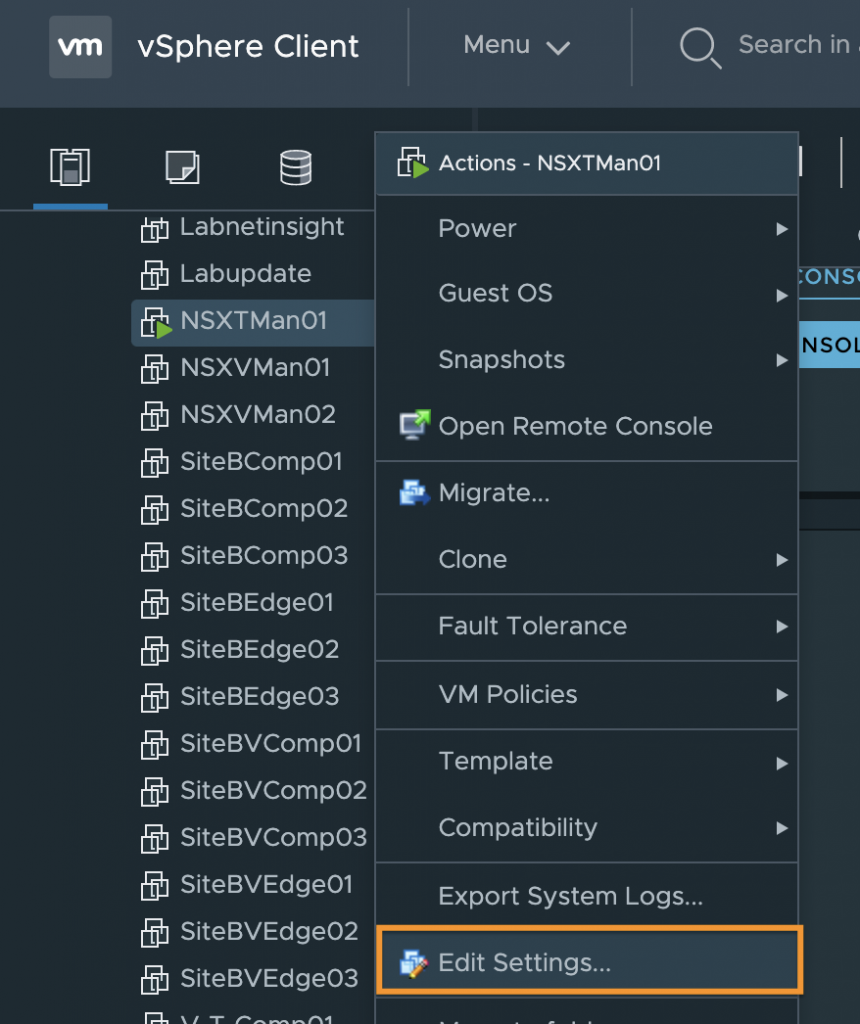
Task: Select the SiteBVComp03 VM
Action: coord(273,838)
